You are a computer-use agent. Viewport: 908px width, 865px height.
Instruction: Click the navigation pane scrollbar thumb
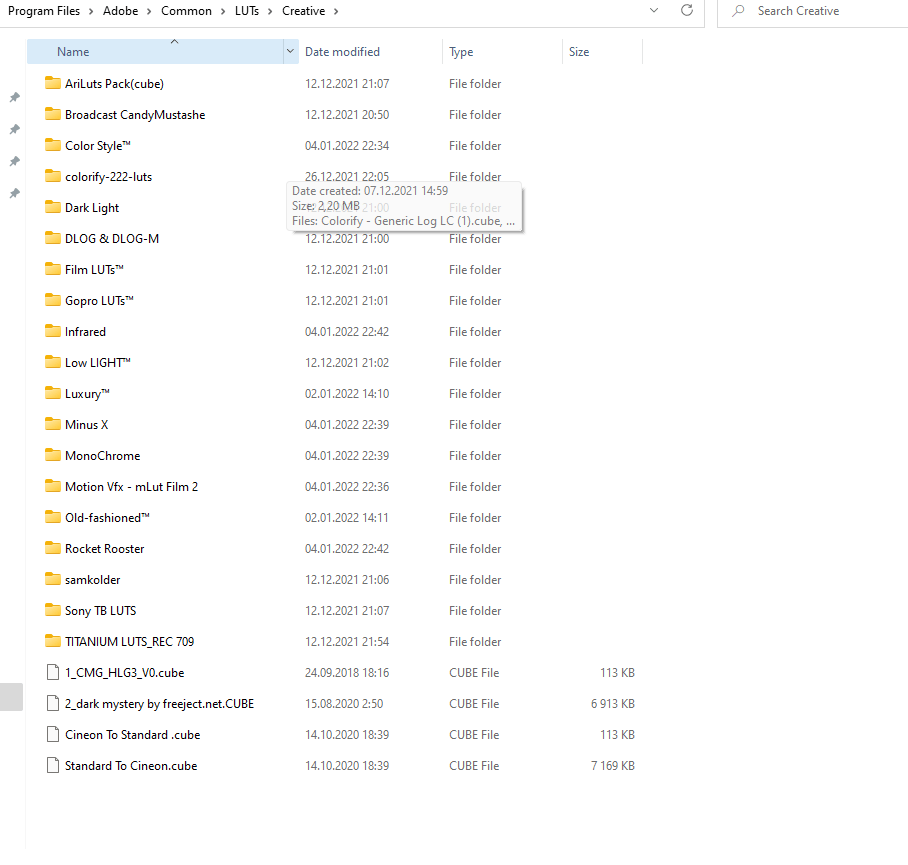pos(12,697)
